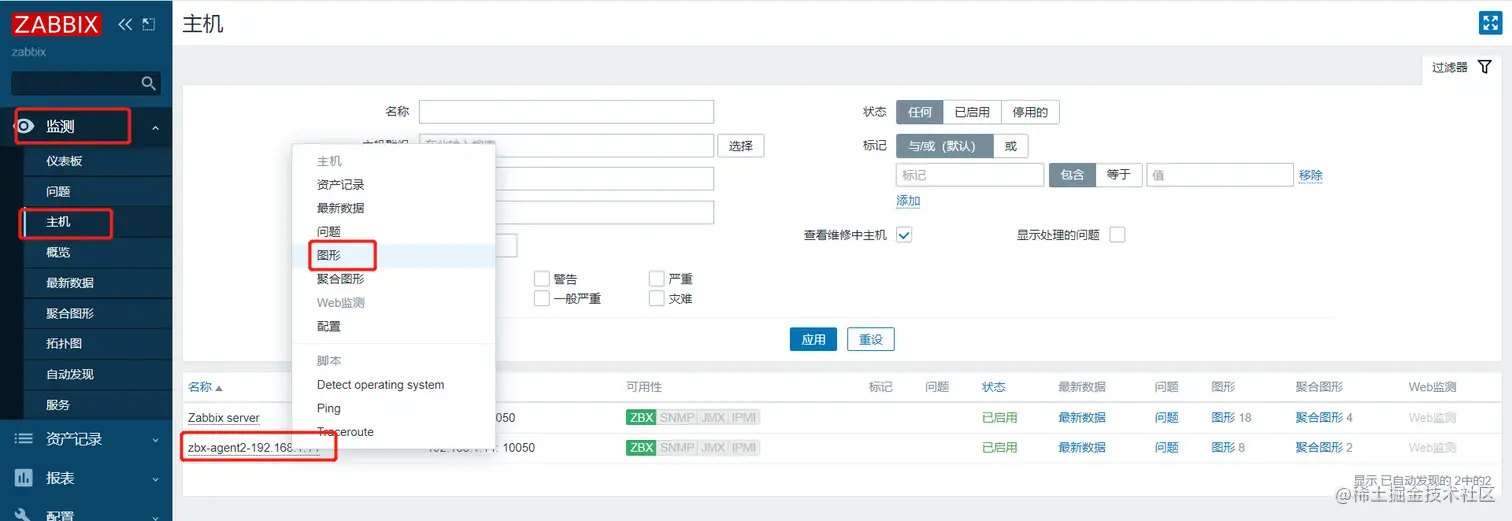1512x521 pixels.
Task: Click the Reports bar chart icon
Action: click(x=25, y=478)
